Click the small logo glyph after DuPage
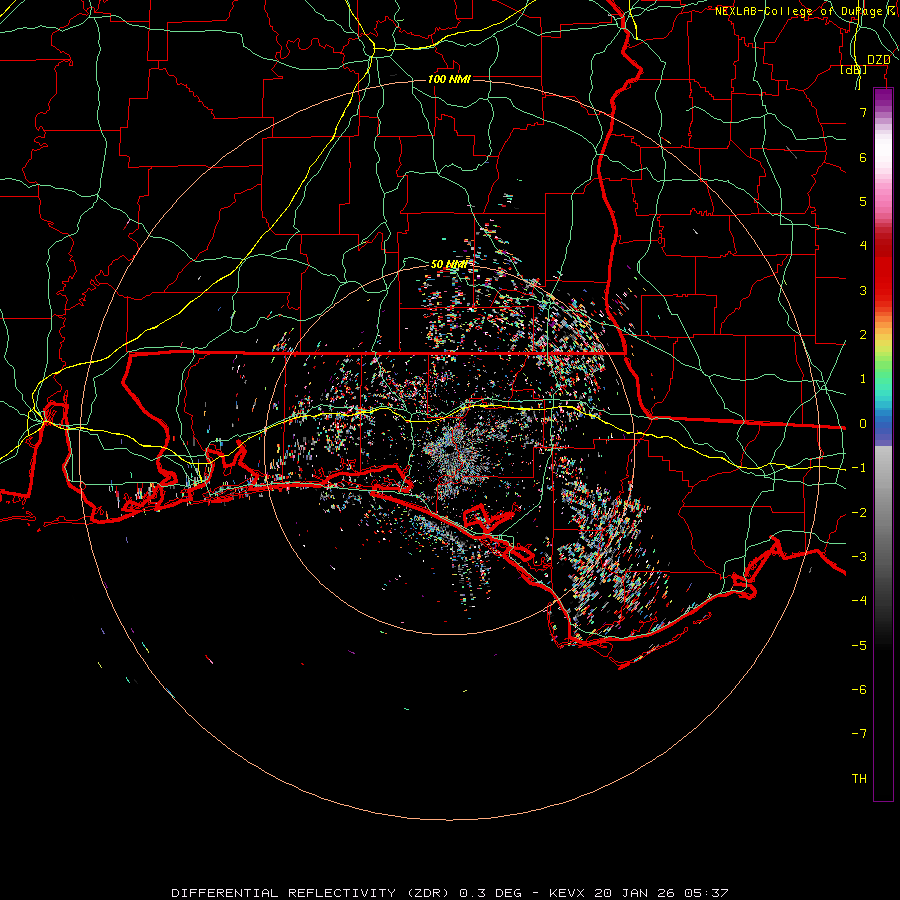Viewport: 900px width, 900px height. pos(891,10)
